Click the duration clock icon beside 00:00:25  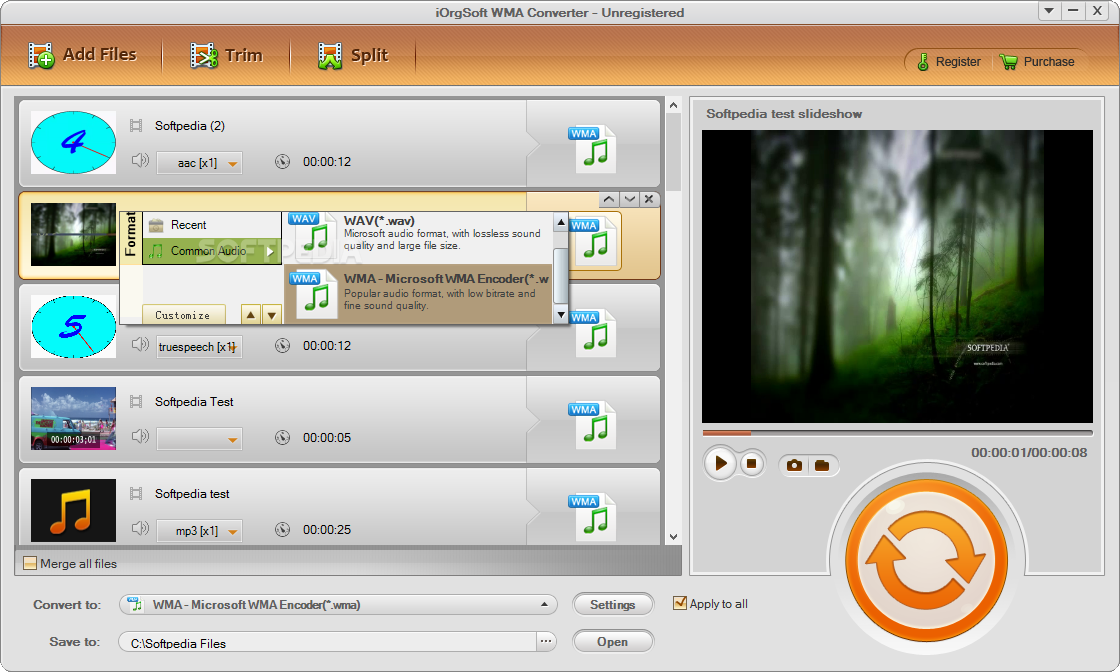(x=283, y=530)
